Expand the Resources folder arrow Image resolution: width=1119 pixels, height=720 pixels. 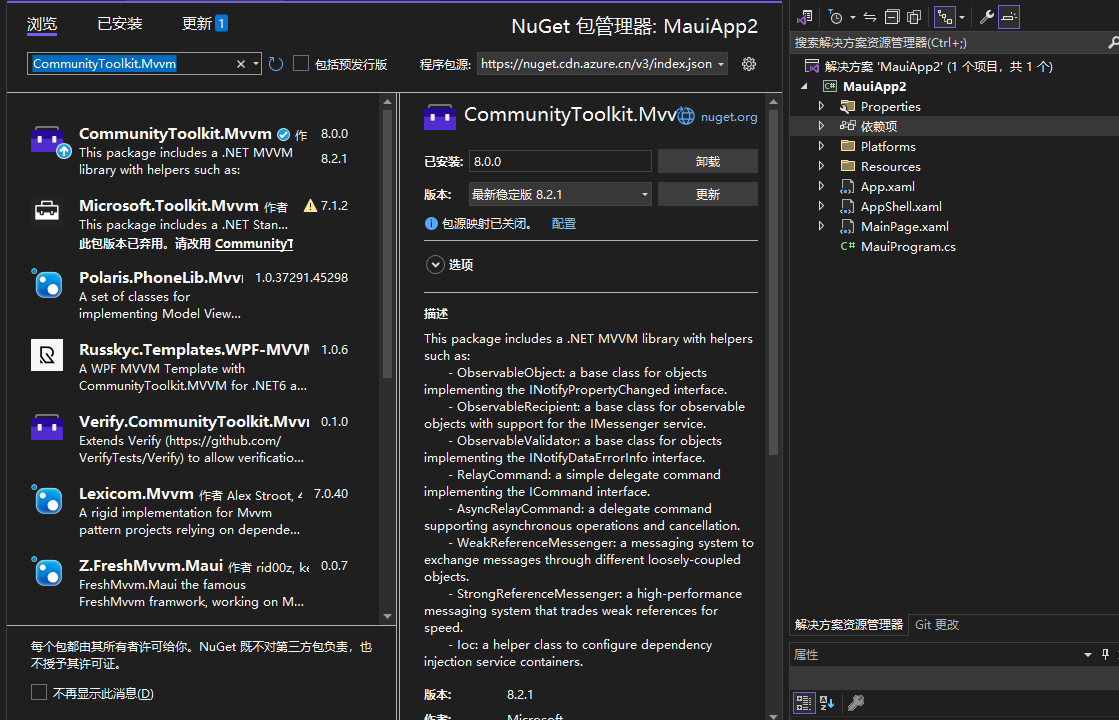click(x=821, y=166)
